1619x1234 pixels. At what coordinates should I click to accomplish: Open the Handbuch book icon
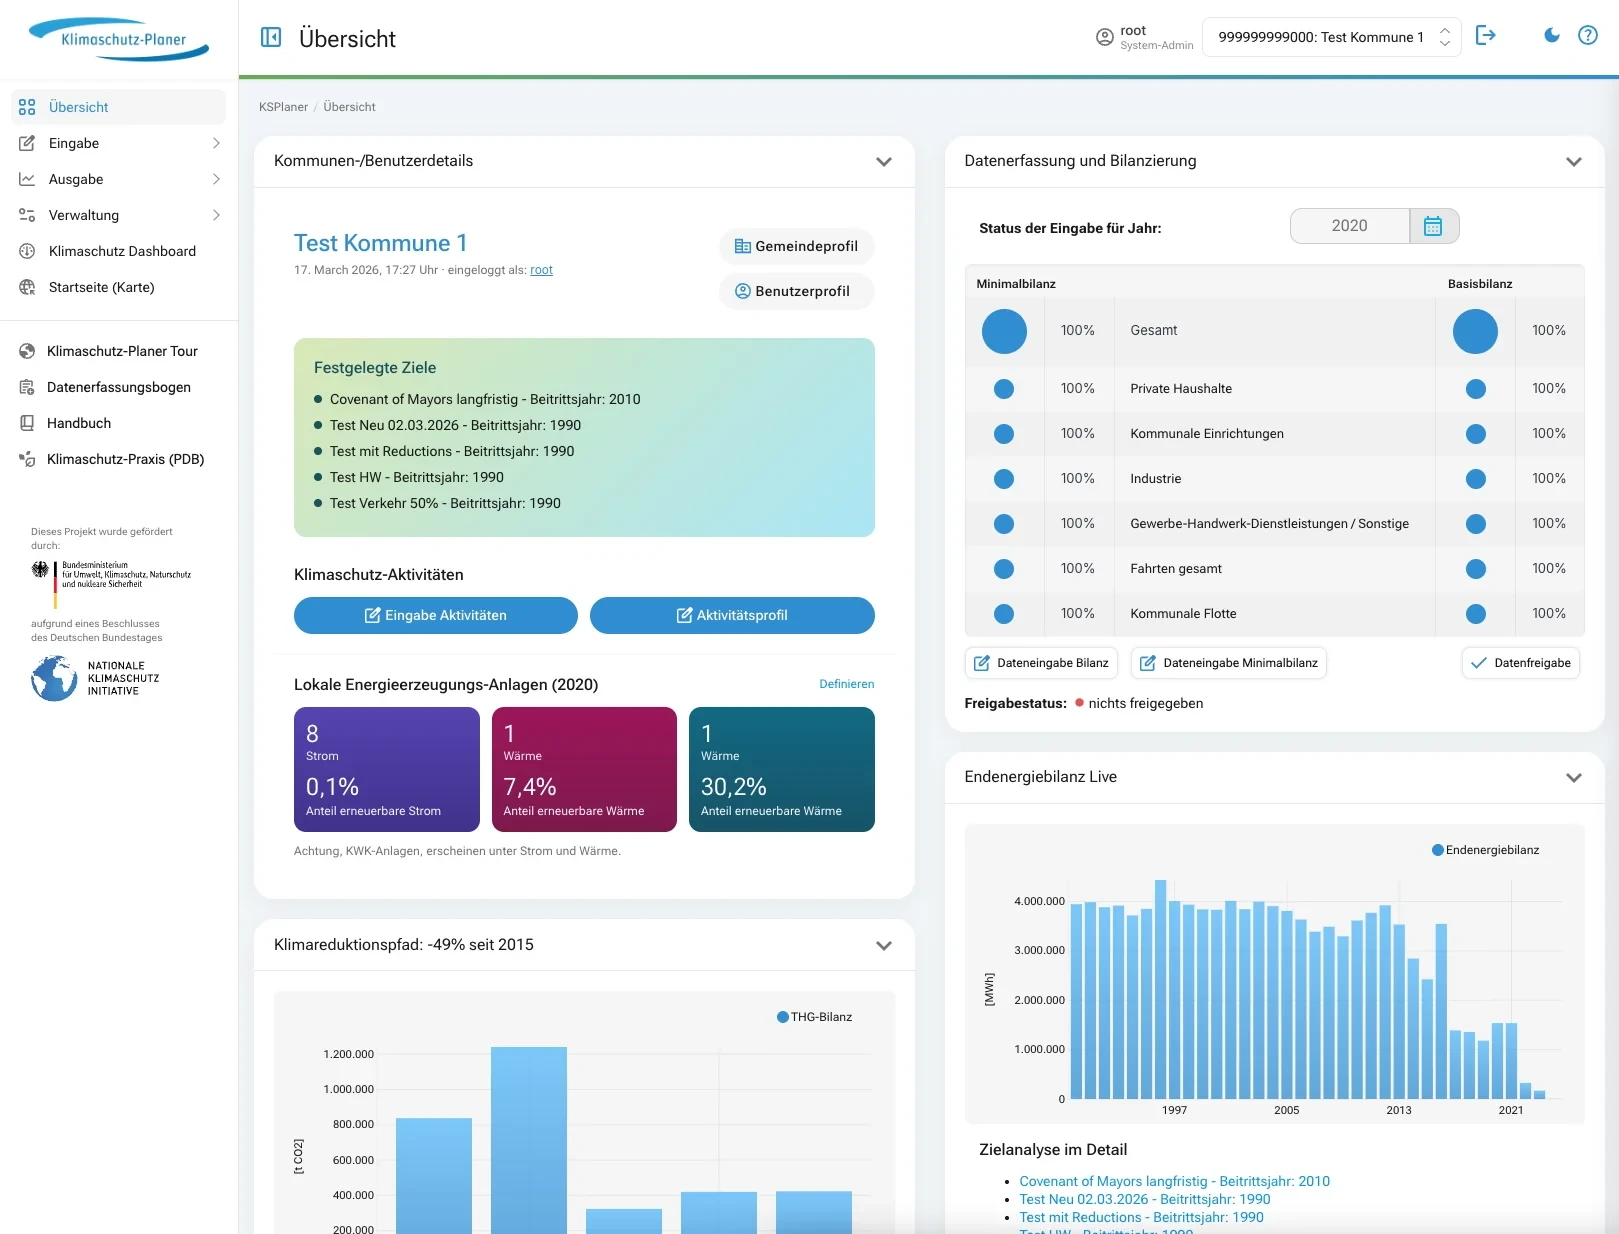pos(27,423)
